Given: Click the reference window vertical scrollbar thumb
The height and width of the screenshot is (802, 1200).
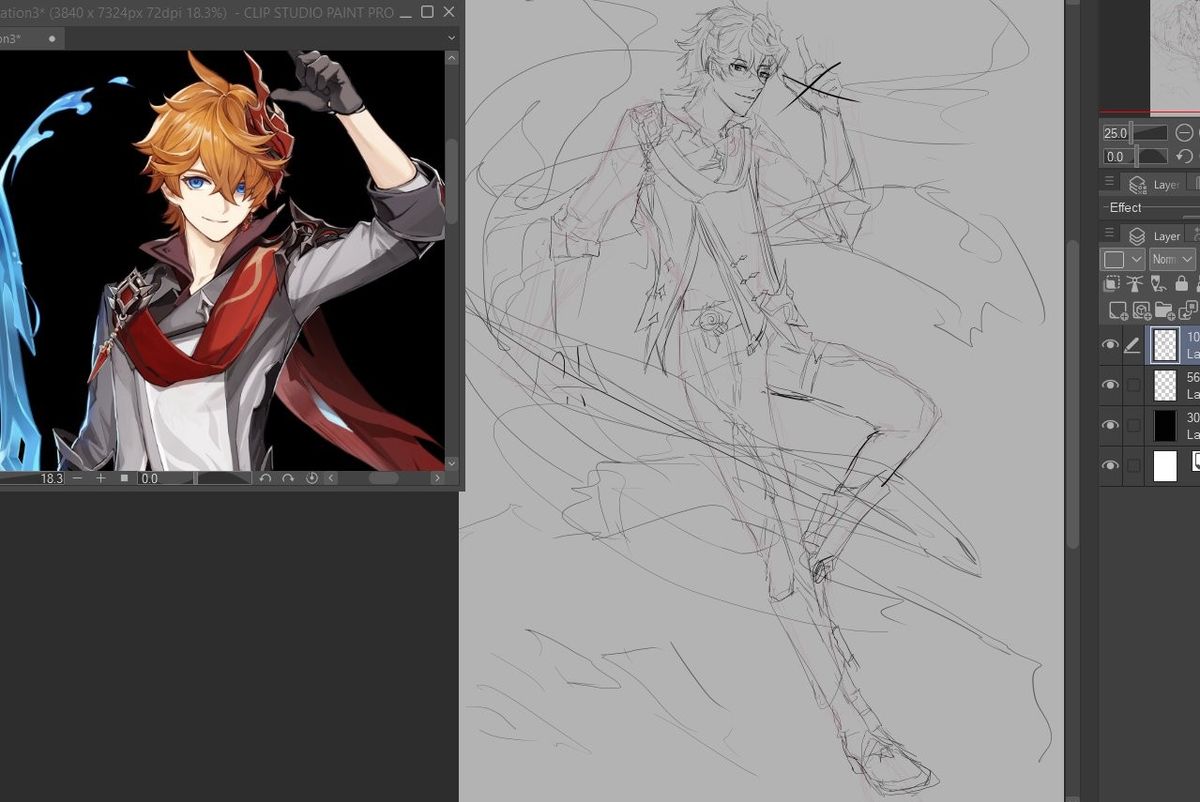Looking at the screenshot, I should point(452,180).
